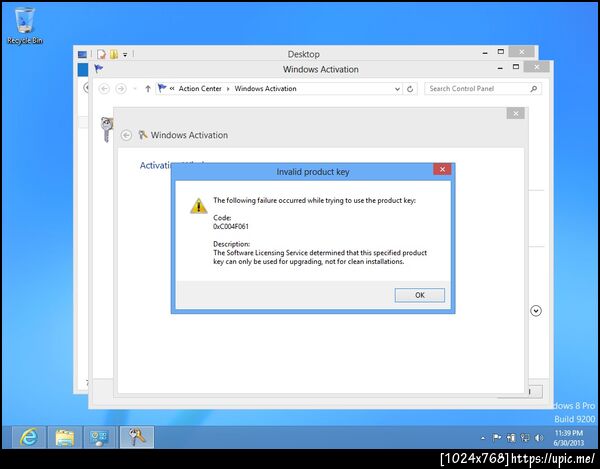Open the recent locations dropdown arrow beside Forward

[135, 89]
